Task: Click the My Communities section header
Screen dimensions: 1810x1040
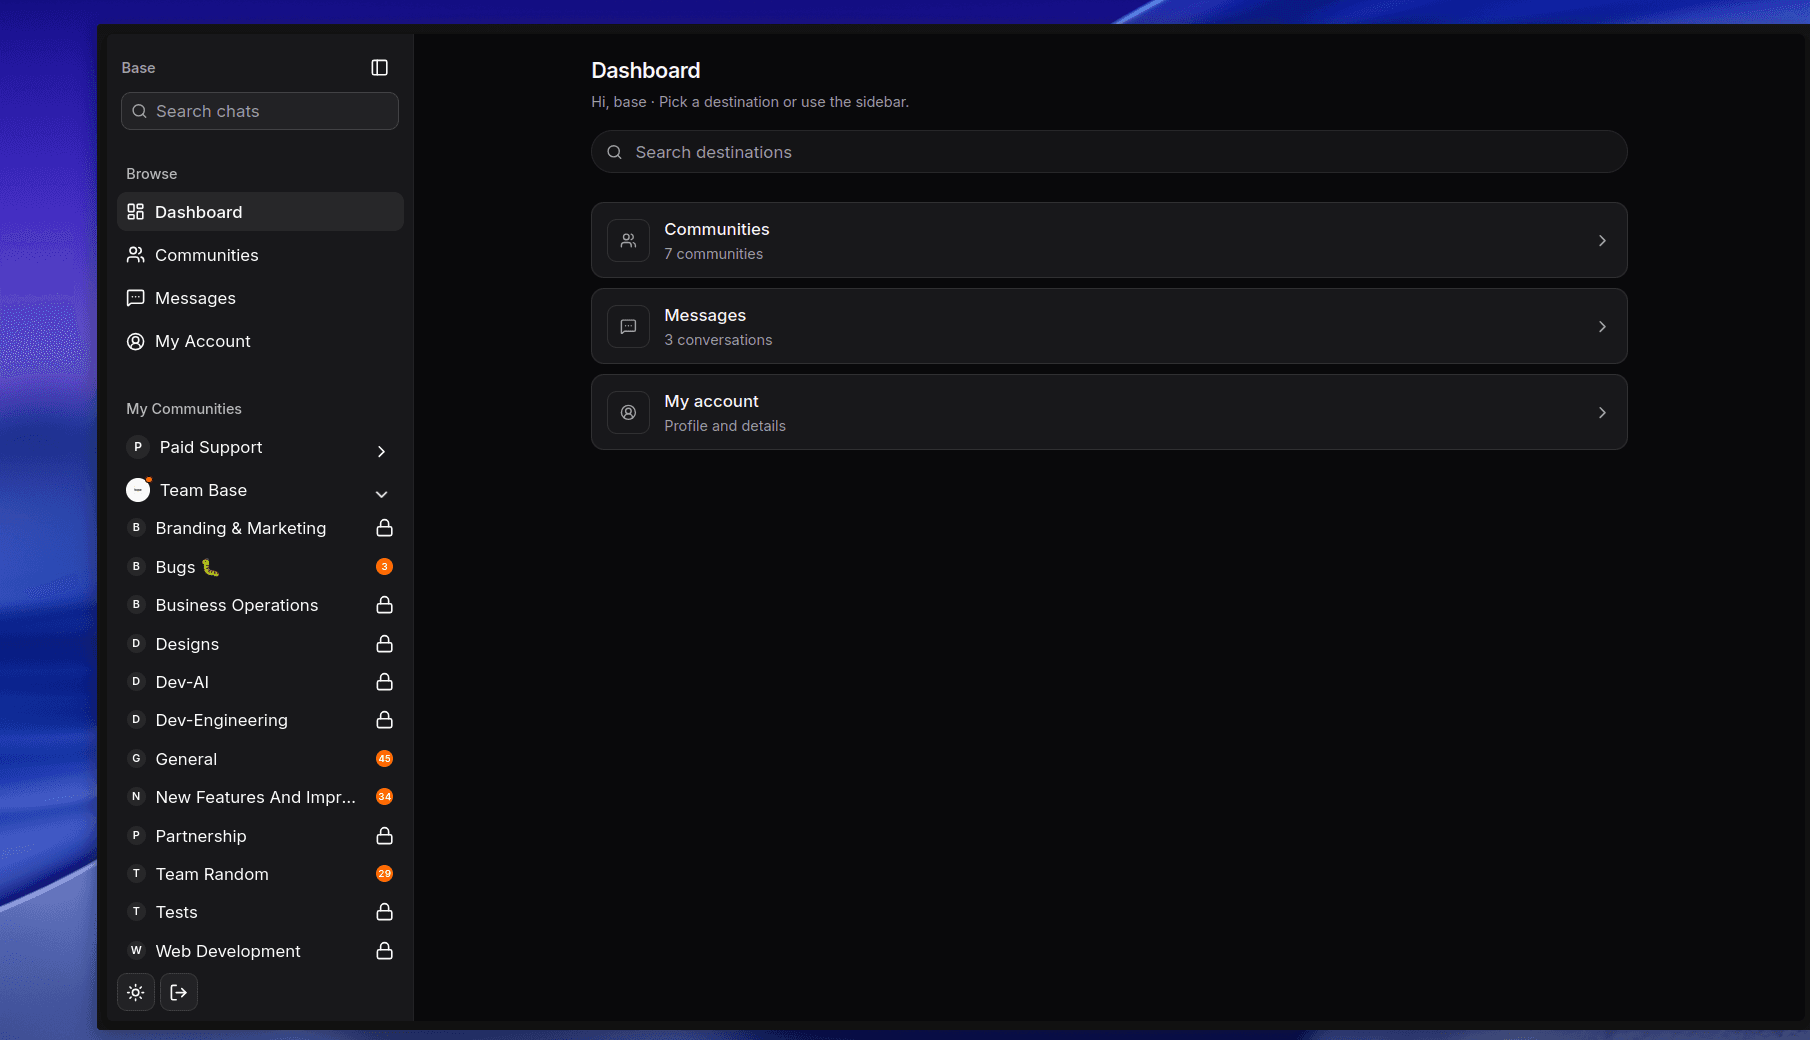Action: [x=184, y=409]
